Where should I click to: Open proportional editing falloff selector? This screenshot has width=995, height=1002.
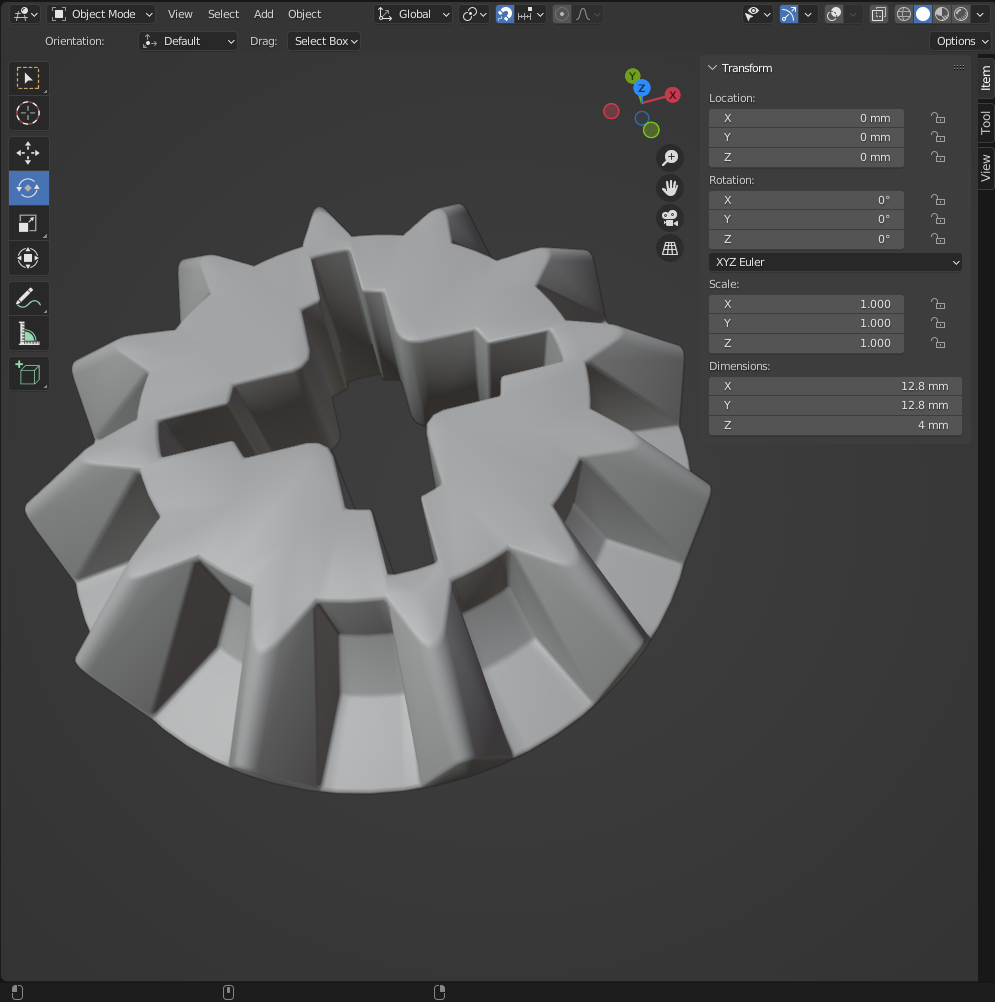click(x=587, y=14)
